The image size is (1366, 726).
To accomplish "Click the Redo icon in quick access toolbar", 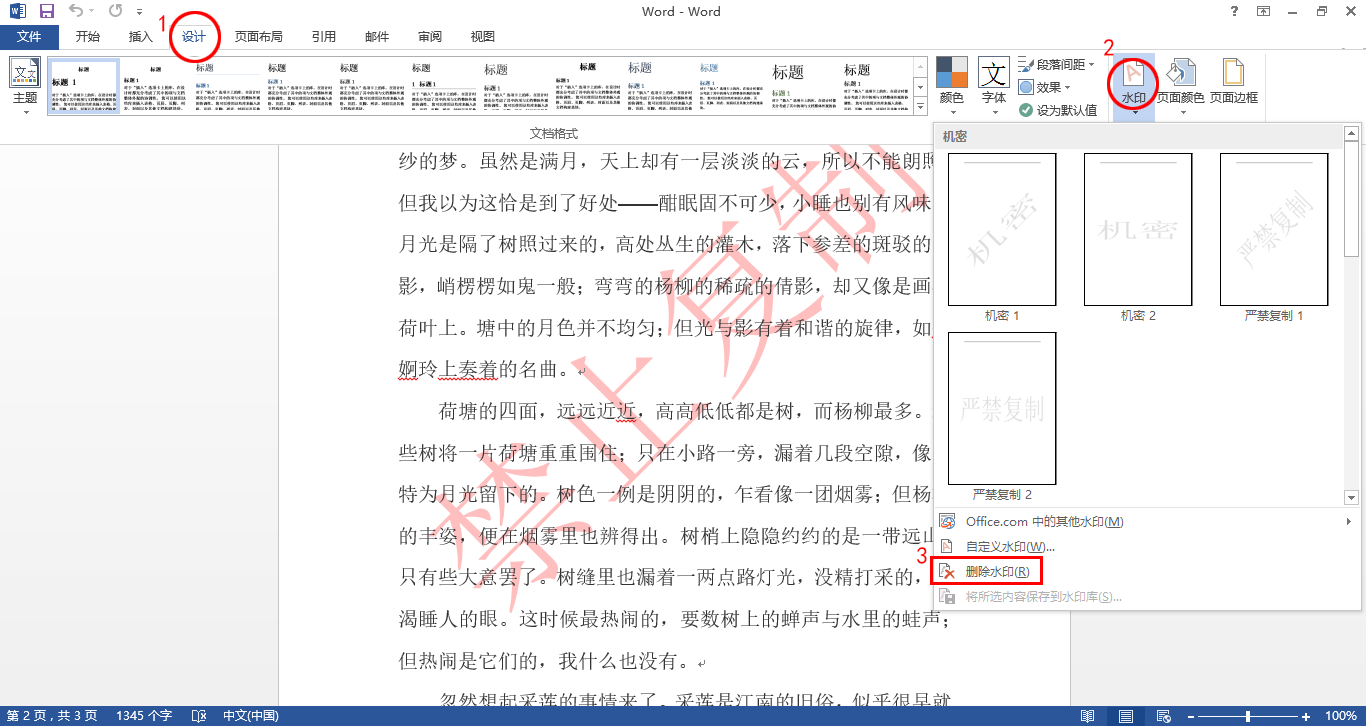I will tap(115, 12).
